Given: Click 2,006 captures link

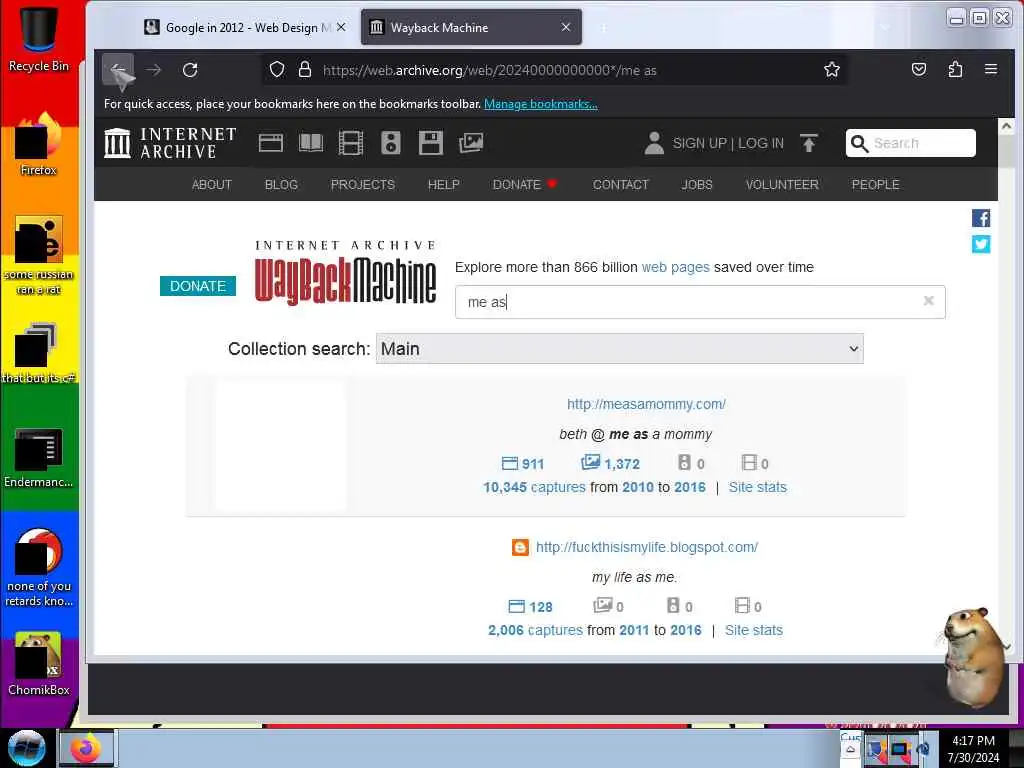Looking at the screenshot, I should pyautogui.click(x=535, y=630).
